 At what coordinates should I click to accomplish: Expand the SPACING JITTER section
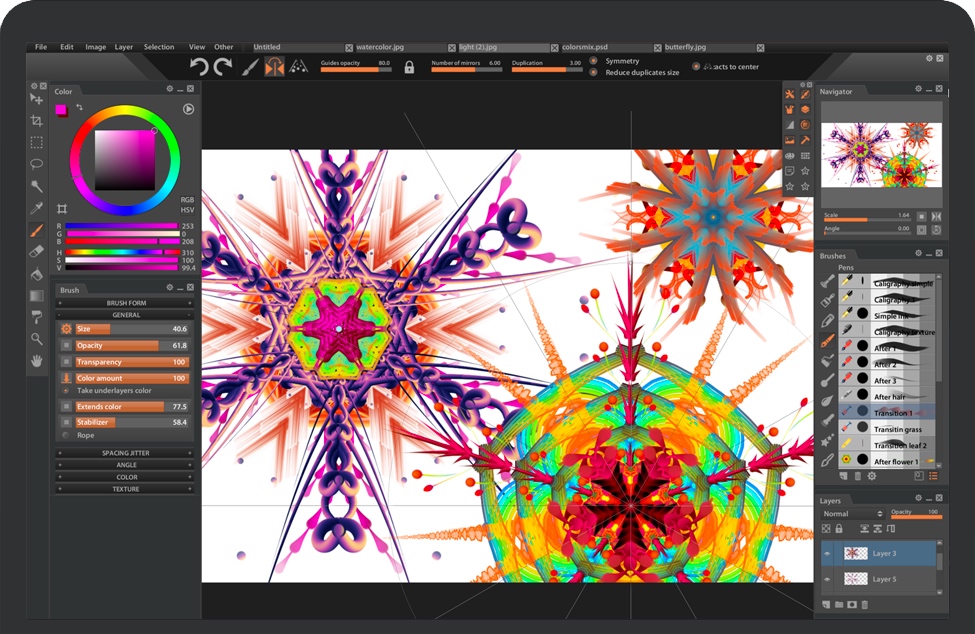(126, 453)
